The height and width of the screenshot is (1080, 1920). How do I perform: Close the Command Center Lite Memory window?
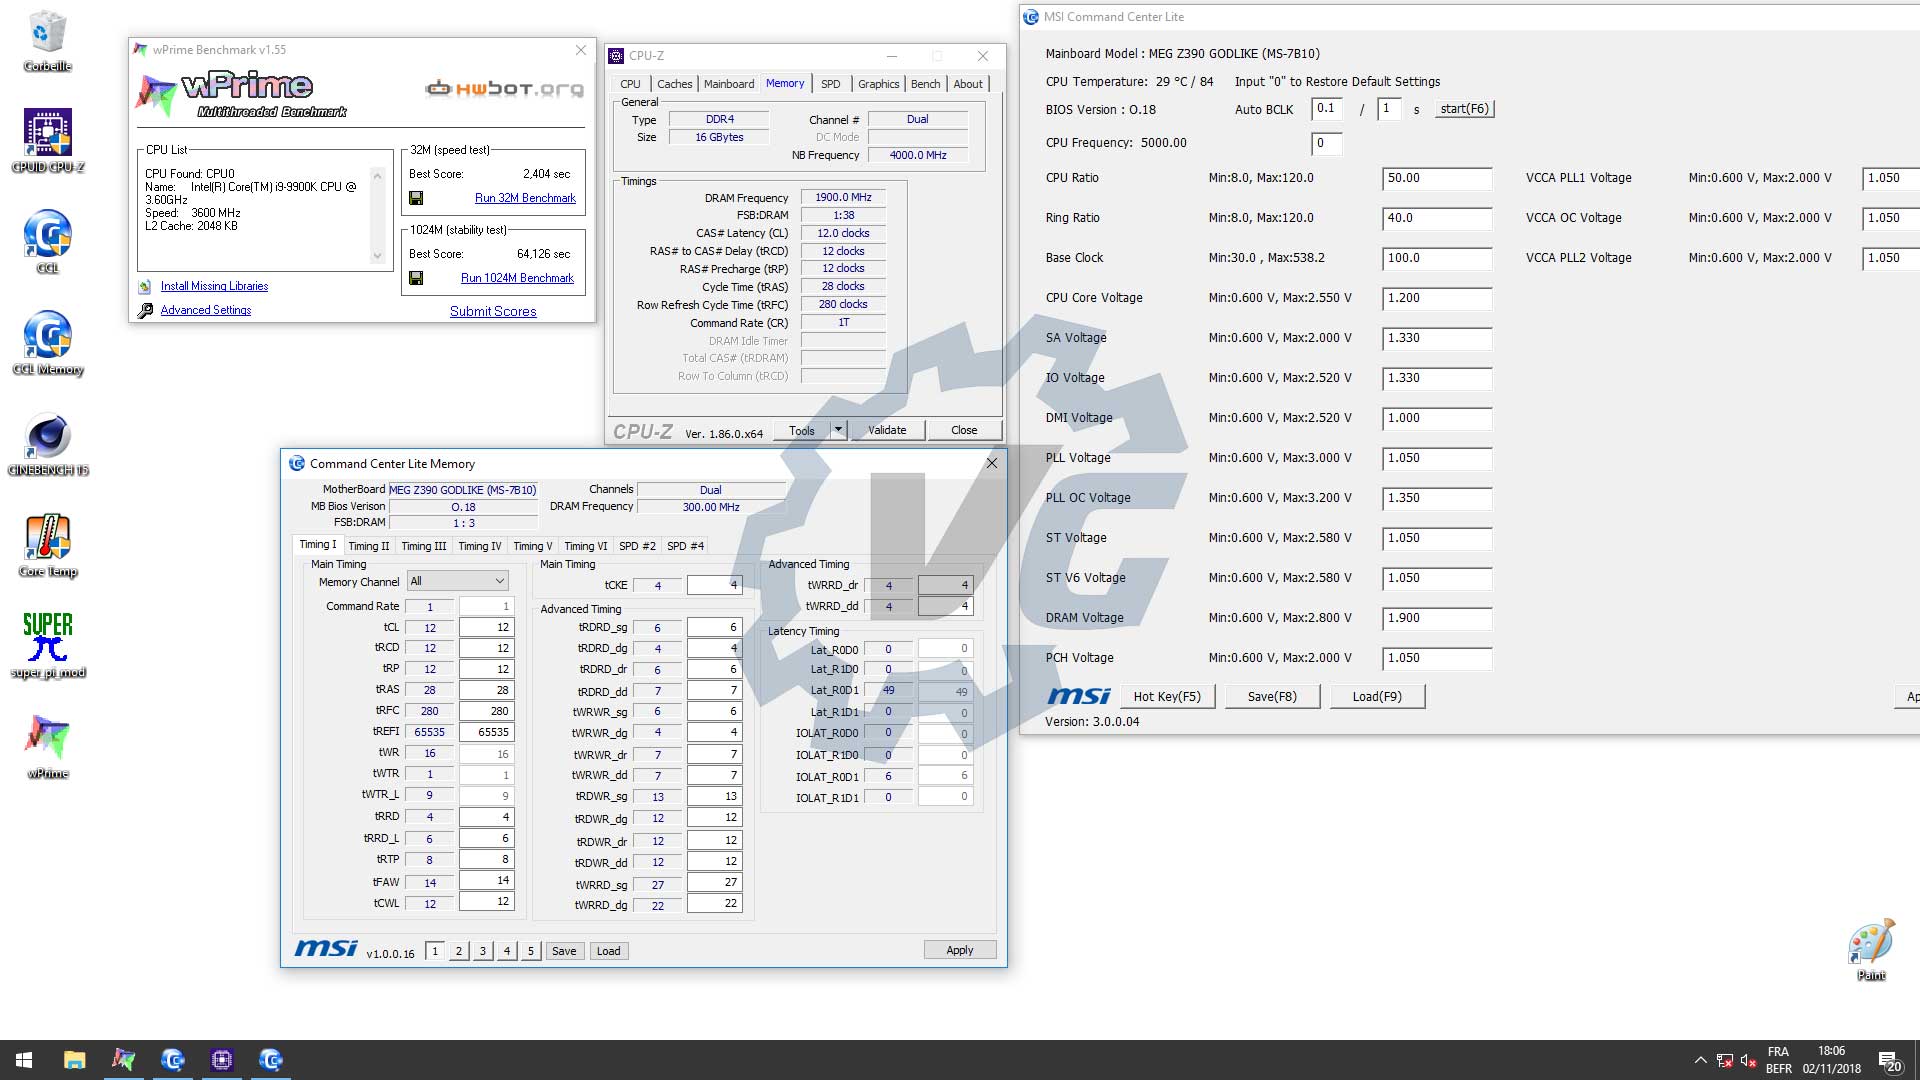pos(992,463)
